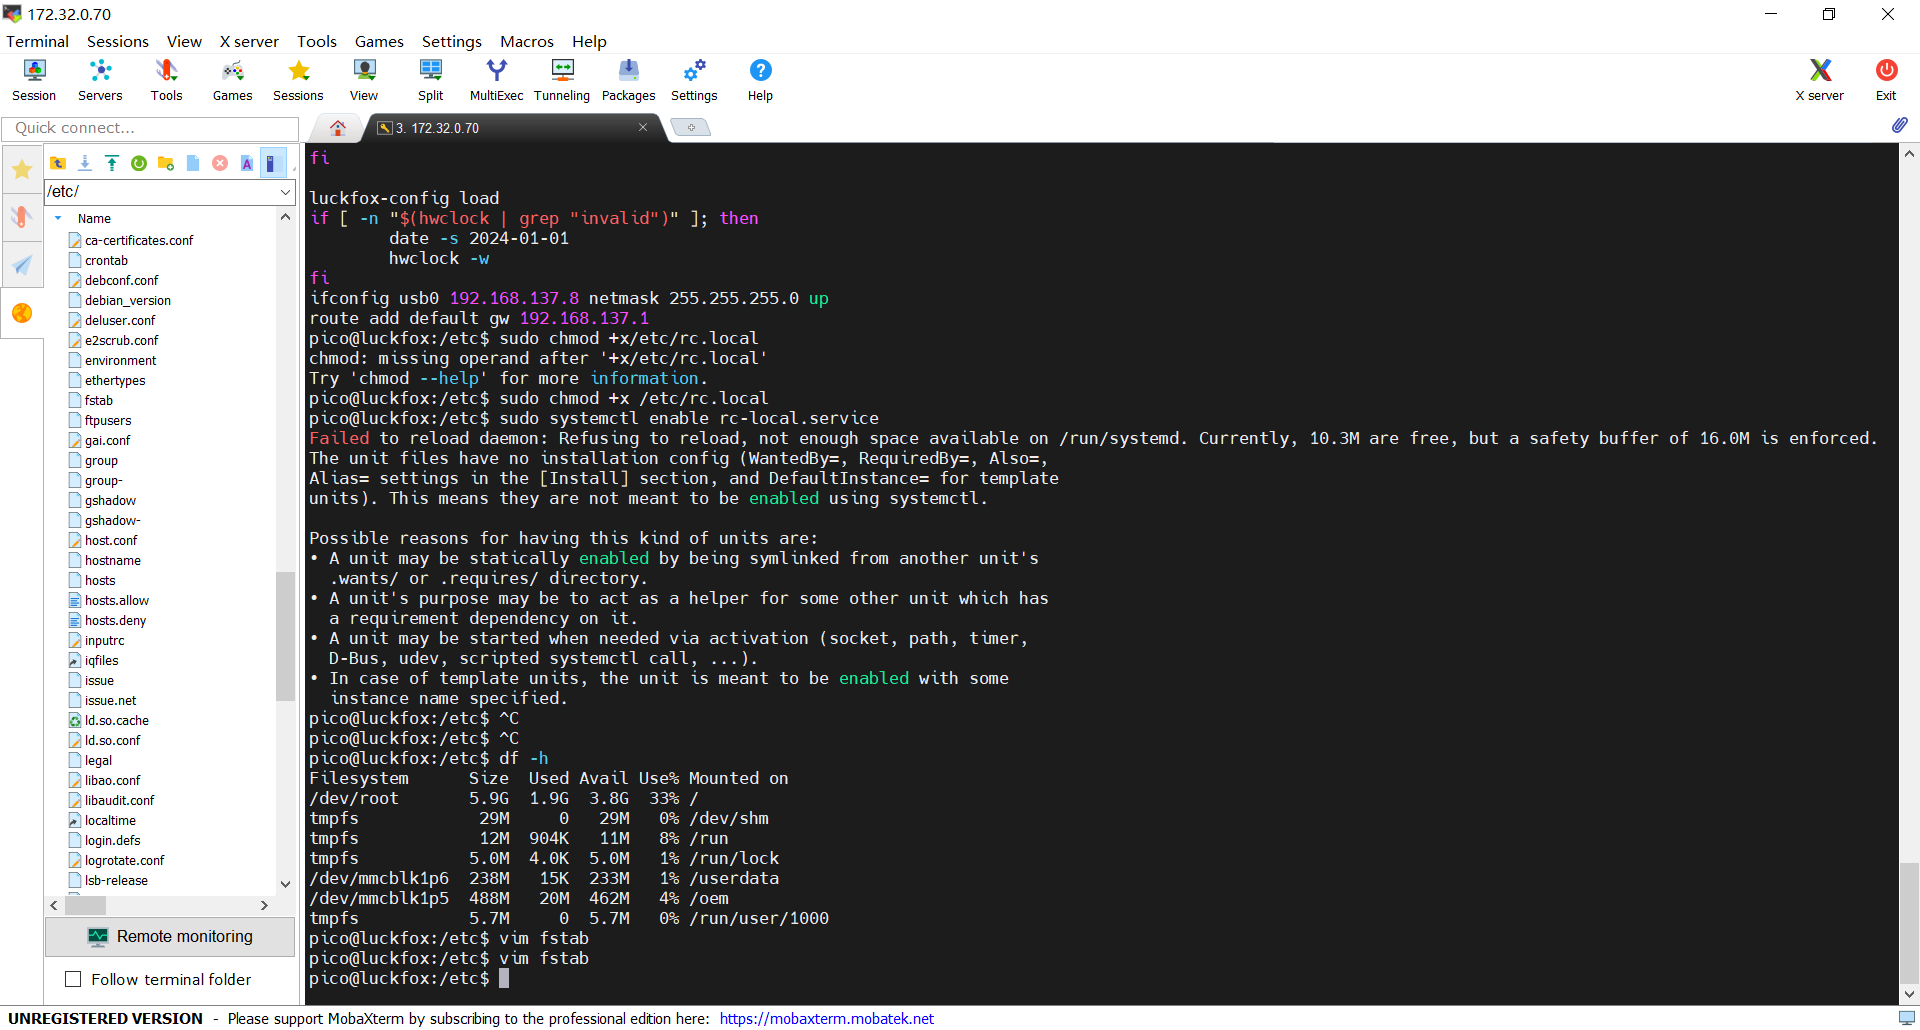Click the file list down arrow
The height and width of the screenshot is (1030, 1920).
285,884
